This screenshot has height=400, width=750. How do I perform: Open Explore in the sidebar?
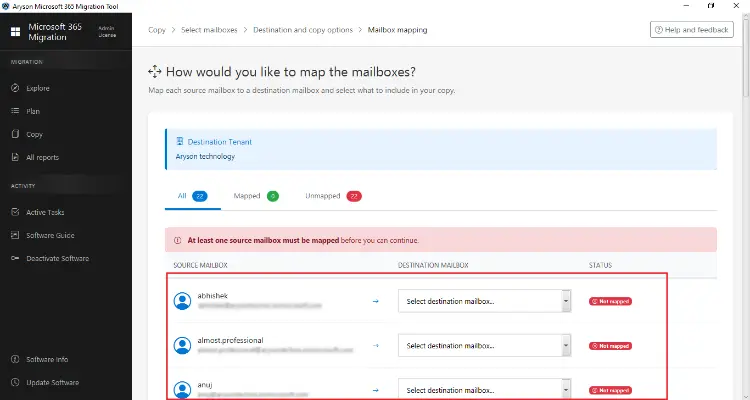click(x=38, y=88)
